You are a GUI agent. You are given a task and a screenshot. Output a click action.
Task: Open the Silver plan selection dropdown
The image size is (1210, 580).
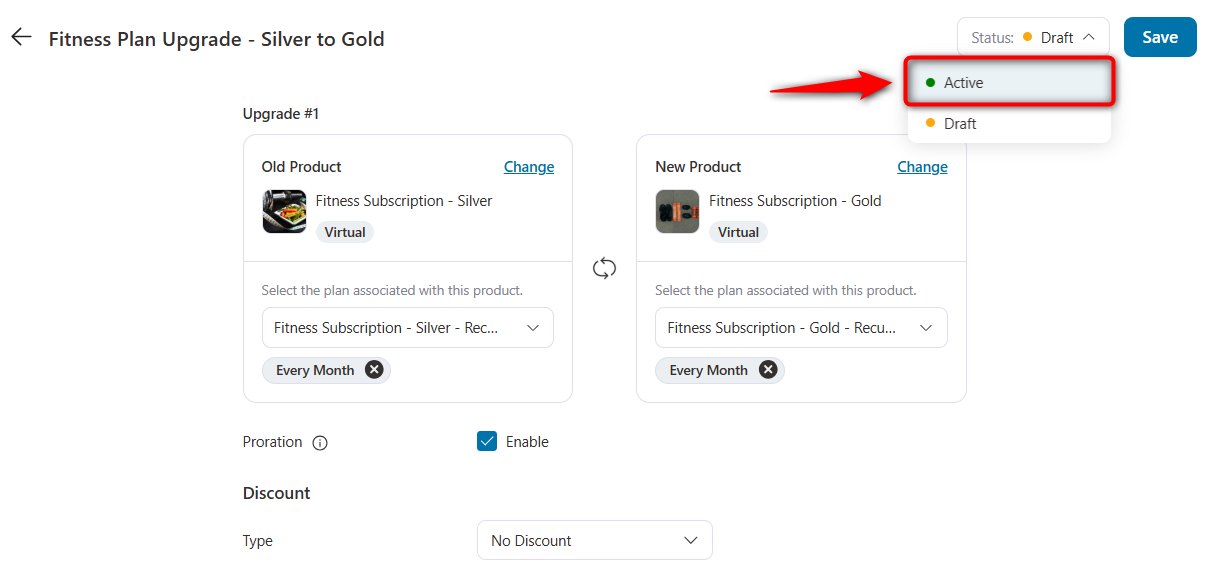[407, 327]
